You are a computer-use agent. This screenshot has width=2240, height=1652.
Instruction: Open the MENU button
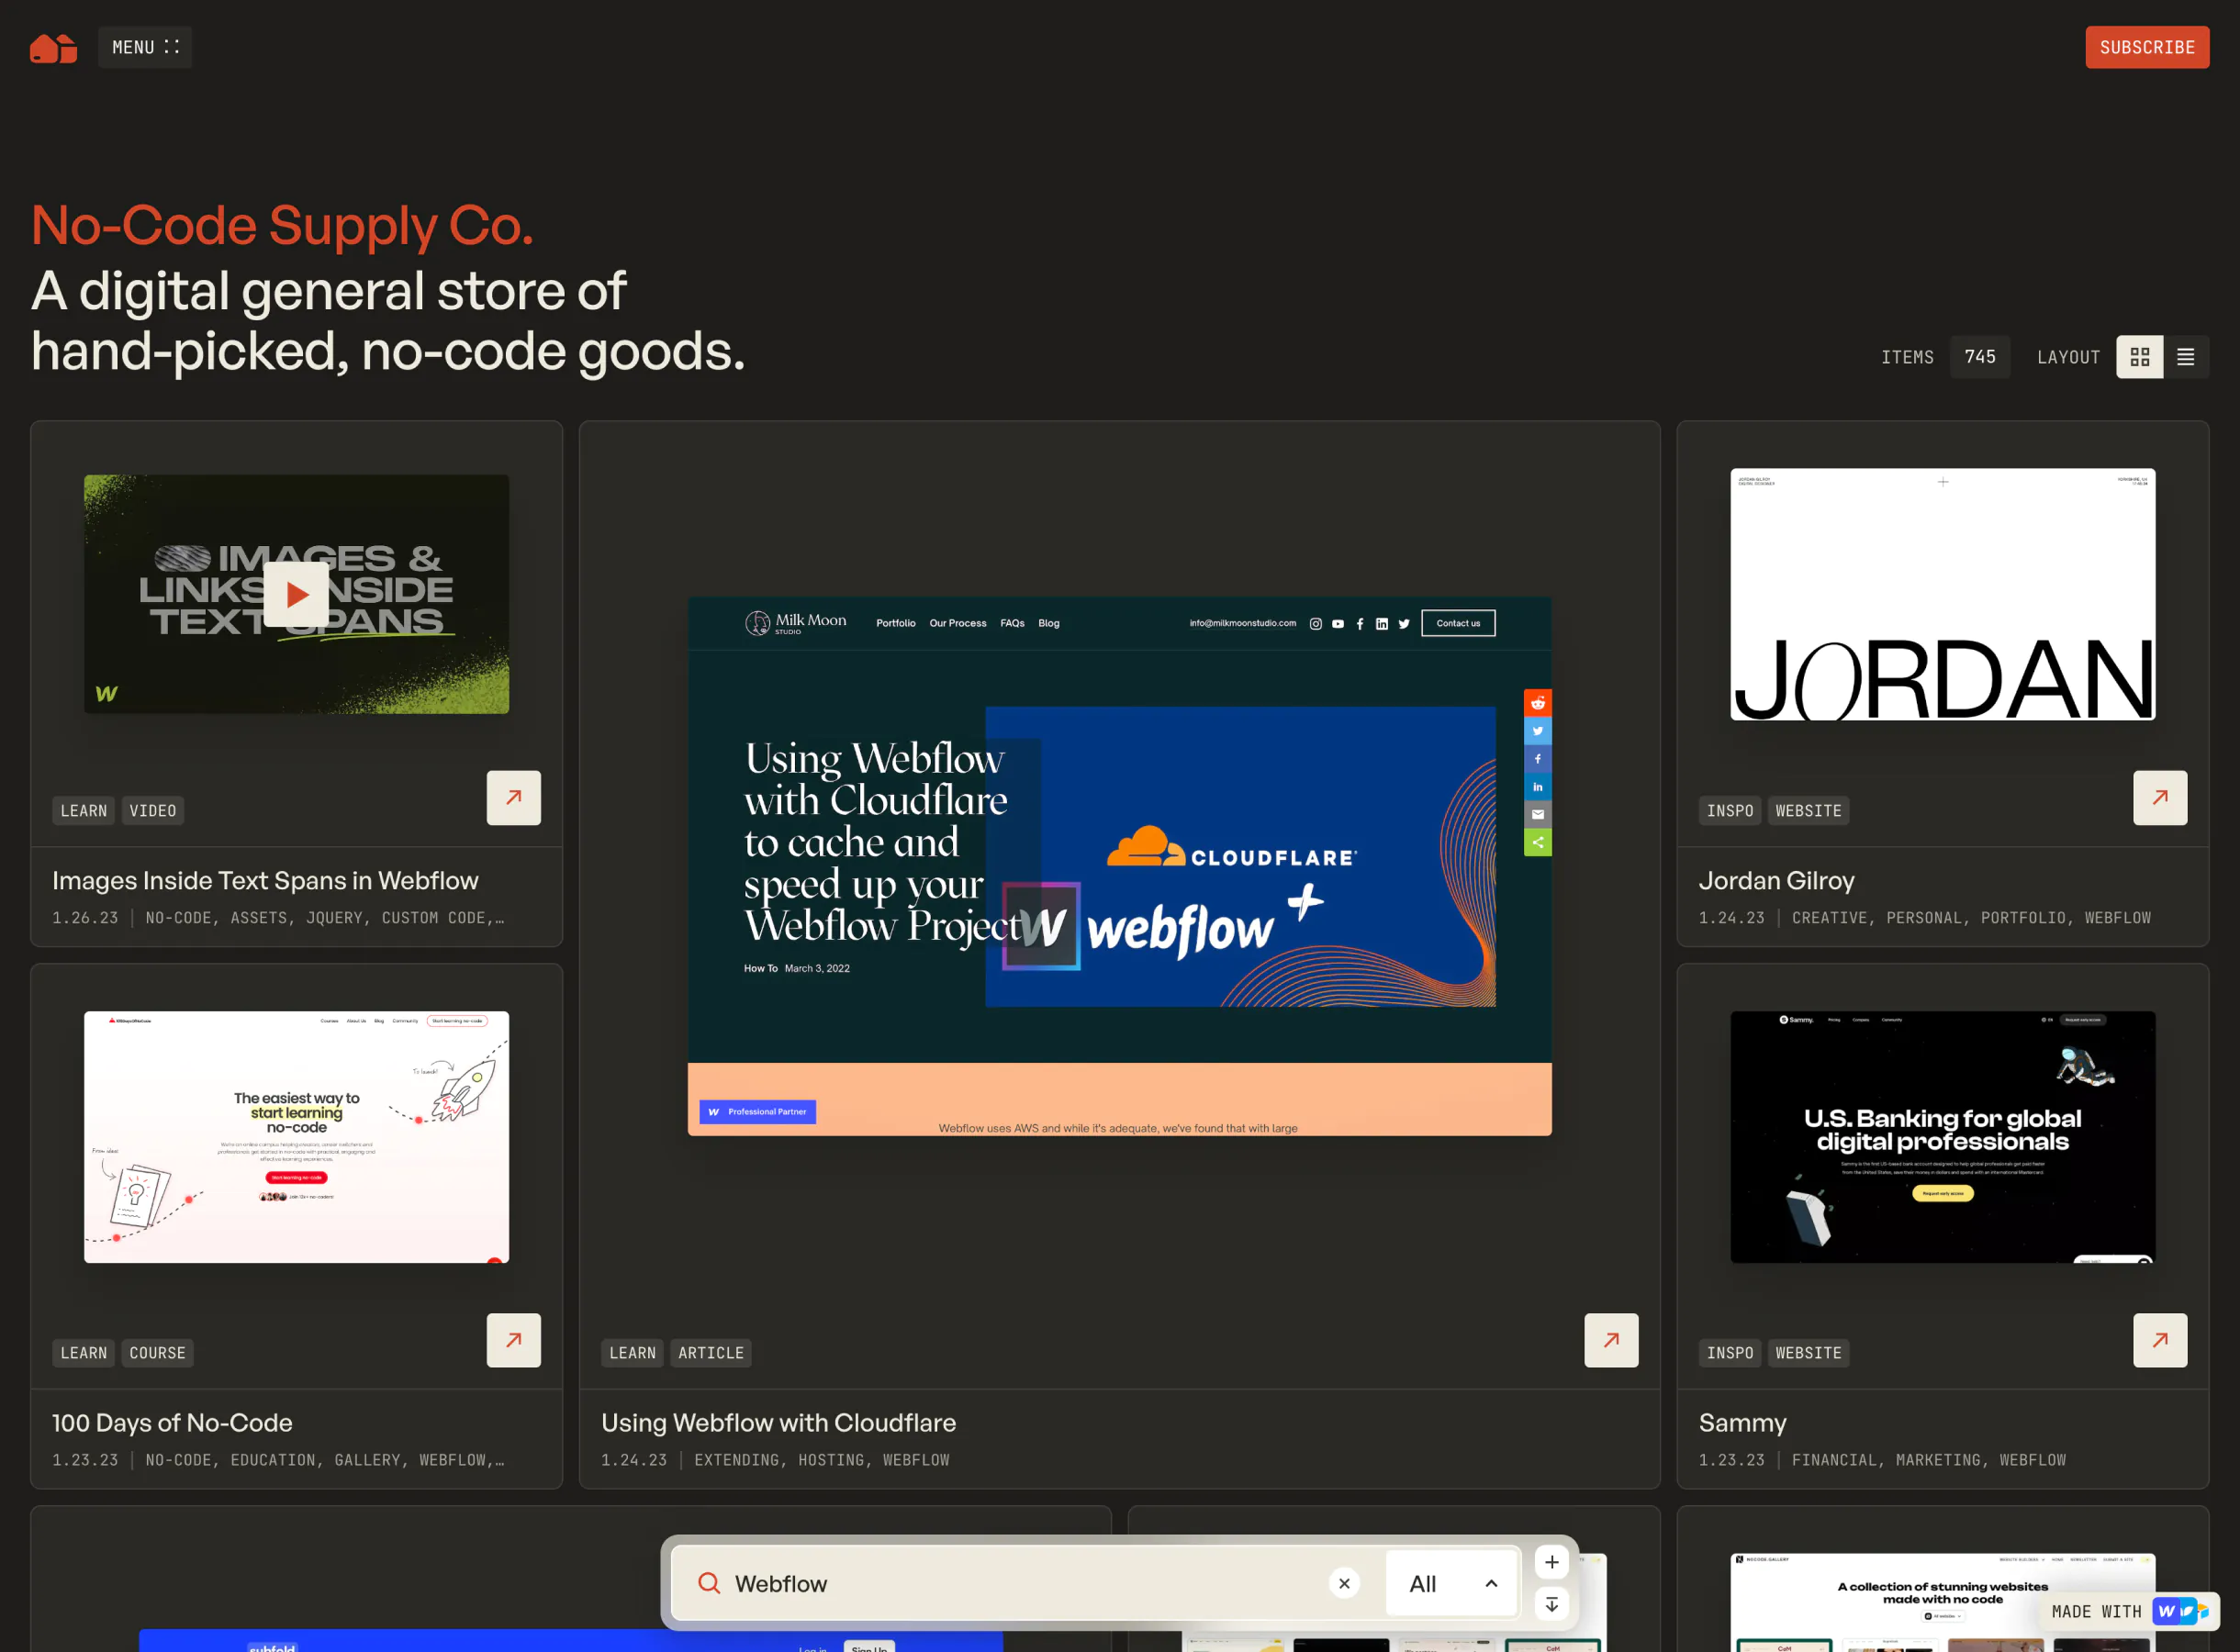tap(145, 47)
